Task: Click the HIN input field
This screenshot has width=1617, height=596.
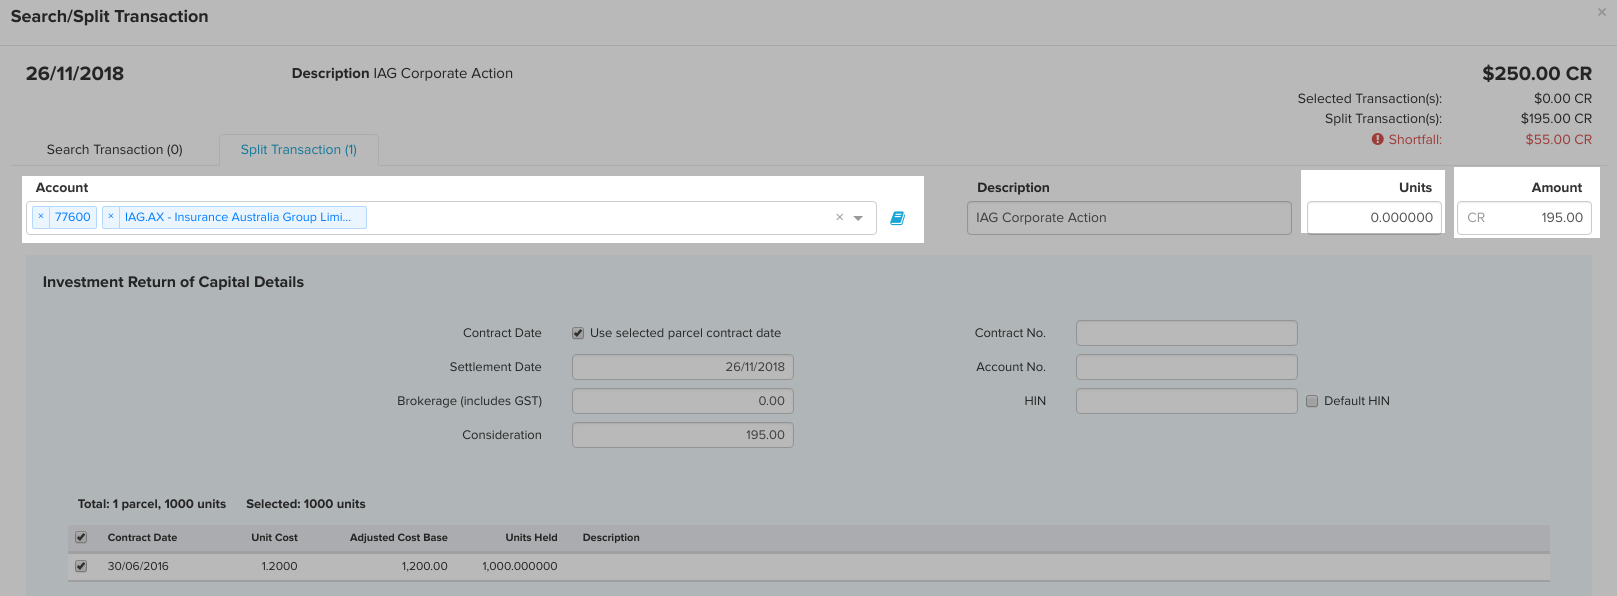Action: (x=1186, y=401)
